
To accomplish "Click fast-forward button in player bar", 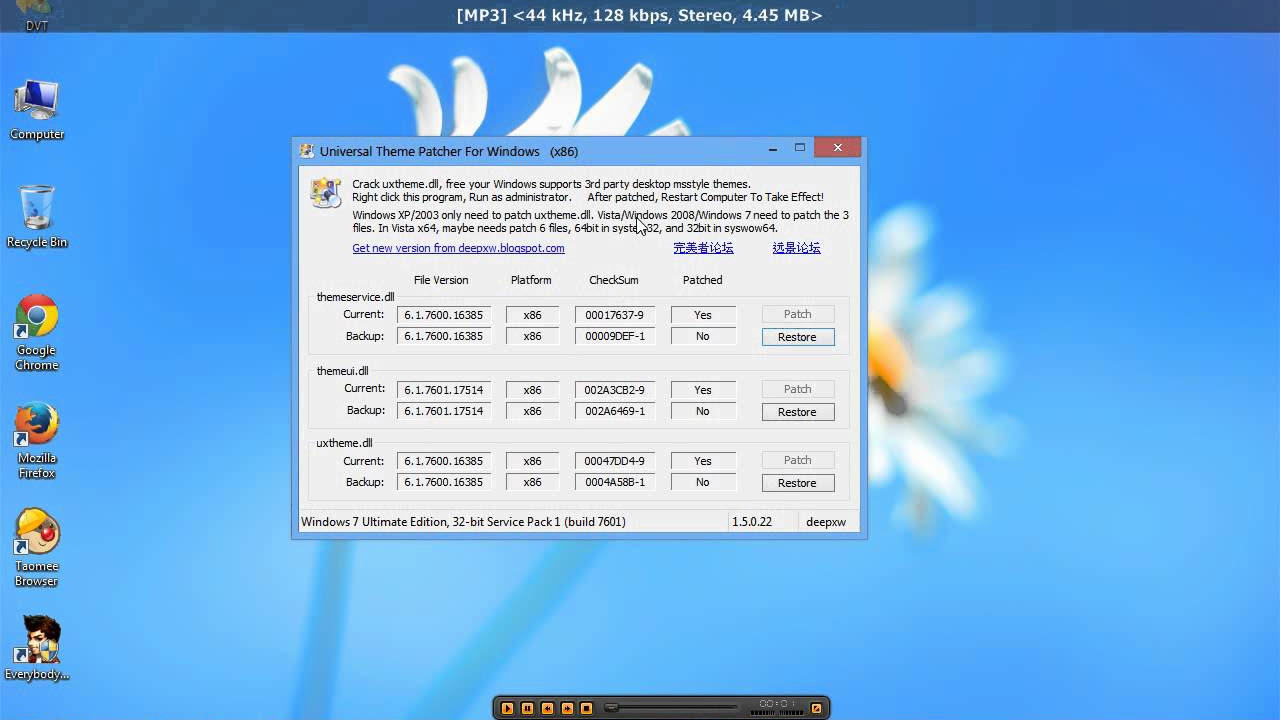I will pos(567,708).
